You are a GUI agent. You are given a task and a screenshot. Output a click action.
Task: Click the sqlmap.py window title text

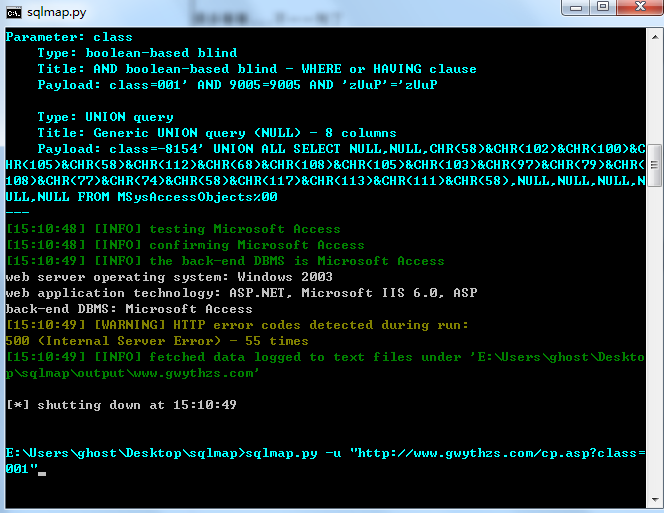[56, 12]
